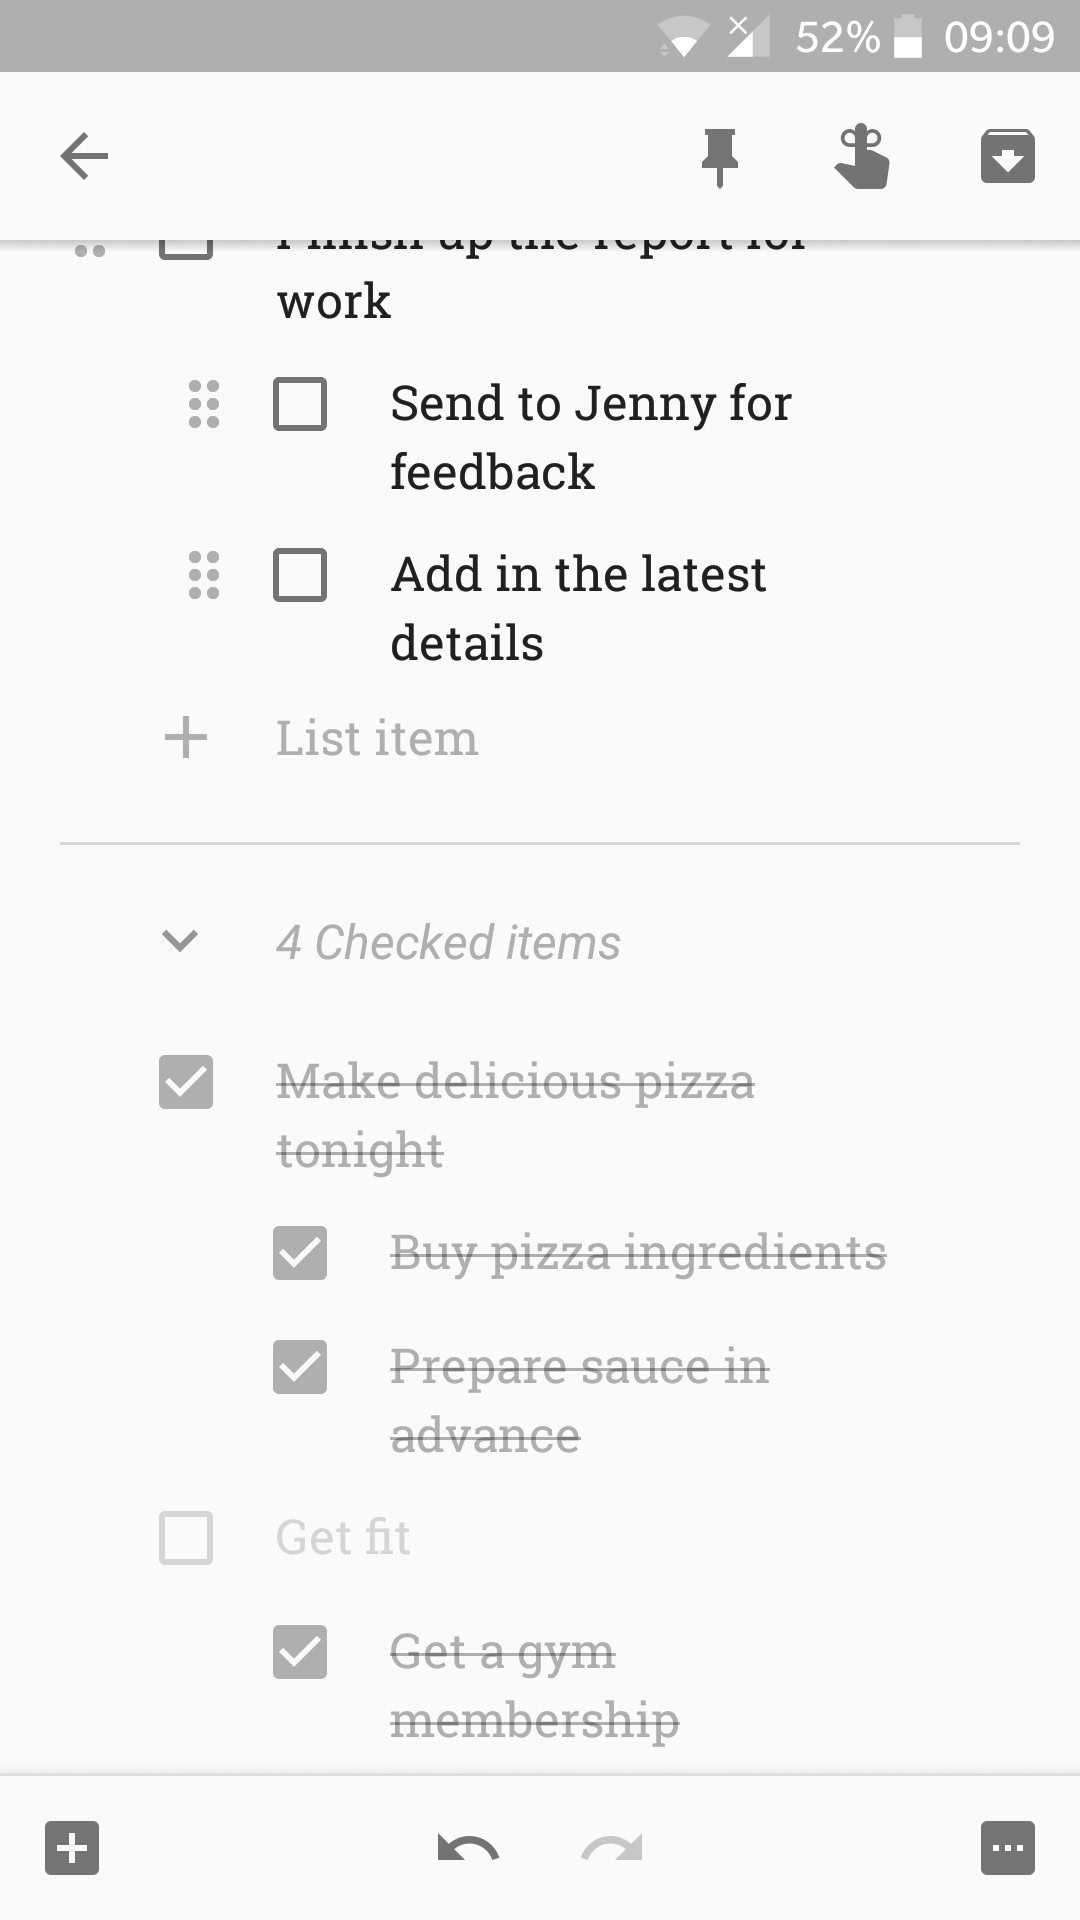
Task: Tap the back arrow icon
Action: tap(84, 156)
